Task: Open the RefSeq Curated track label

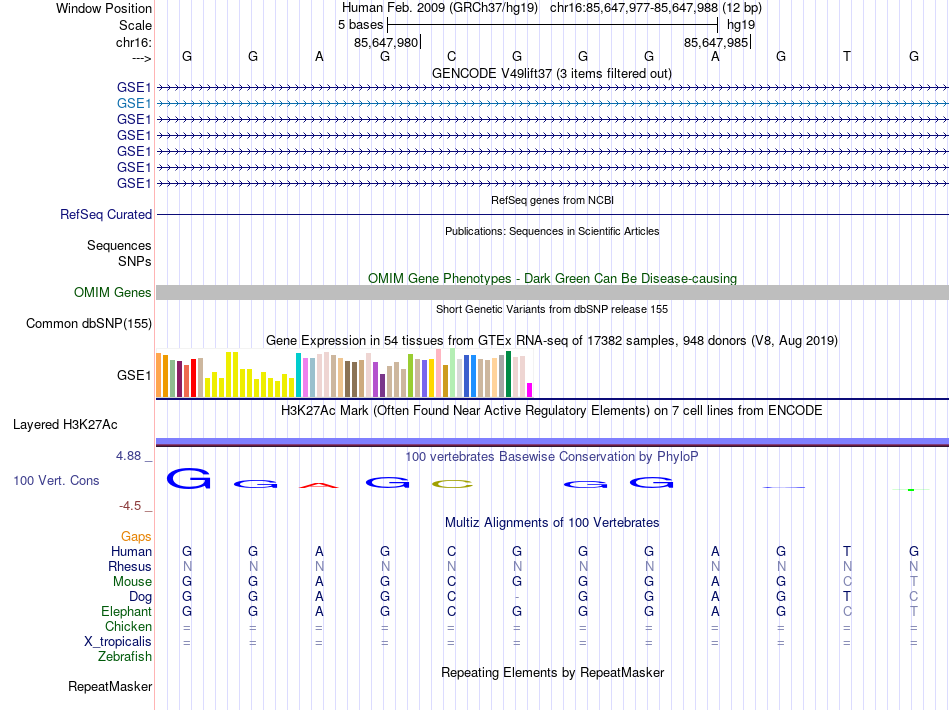Action: (x=106, y=214)
